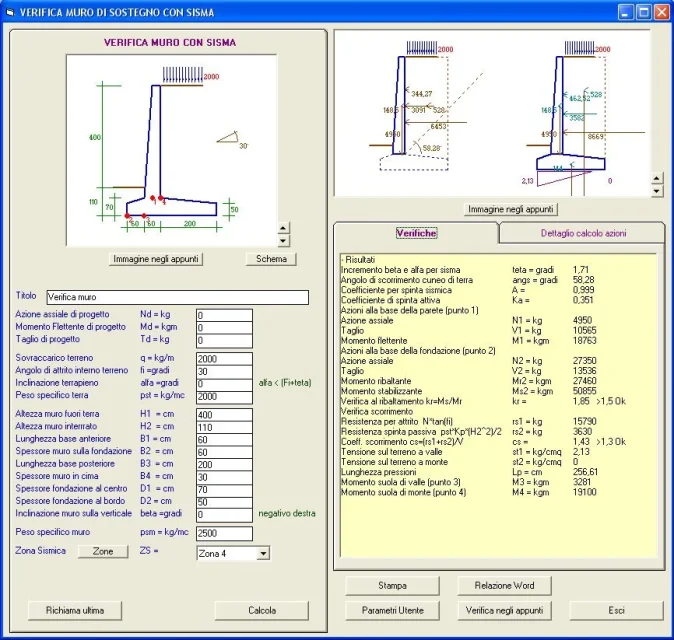Click the app icon in title bar

click(11, 12)
